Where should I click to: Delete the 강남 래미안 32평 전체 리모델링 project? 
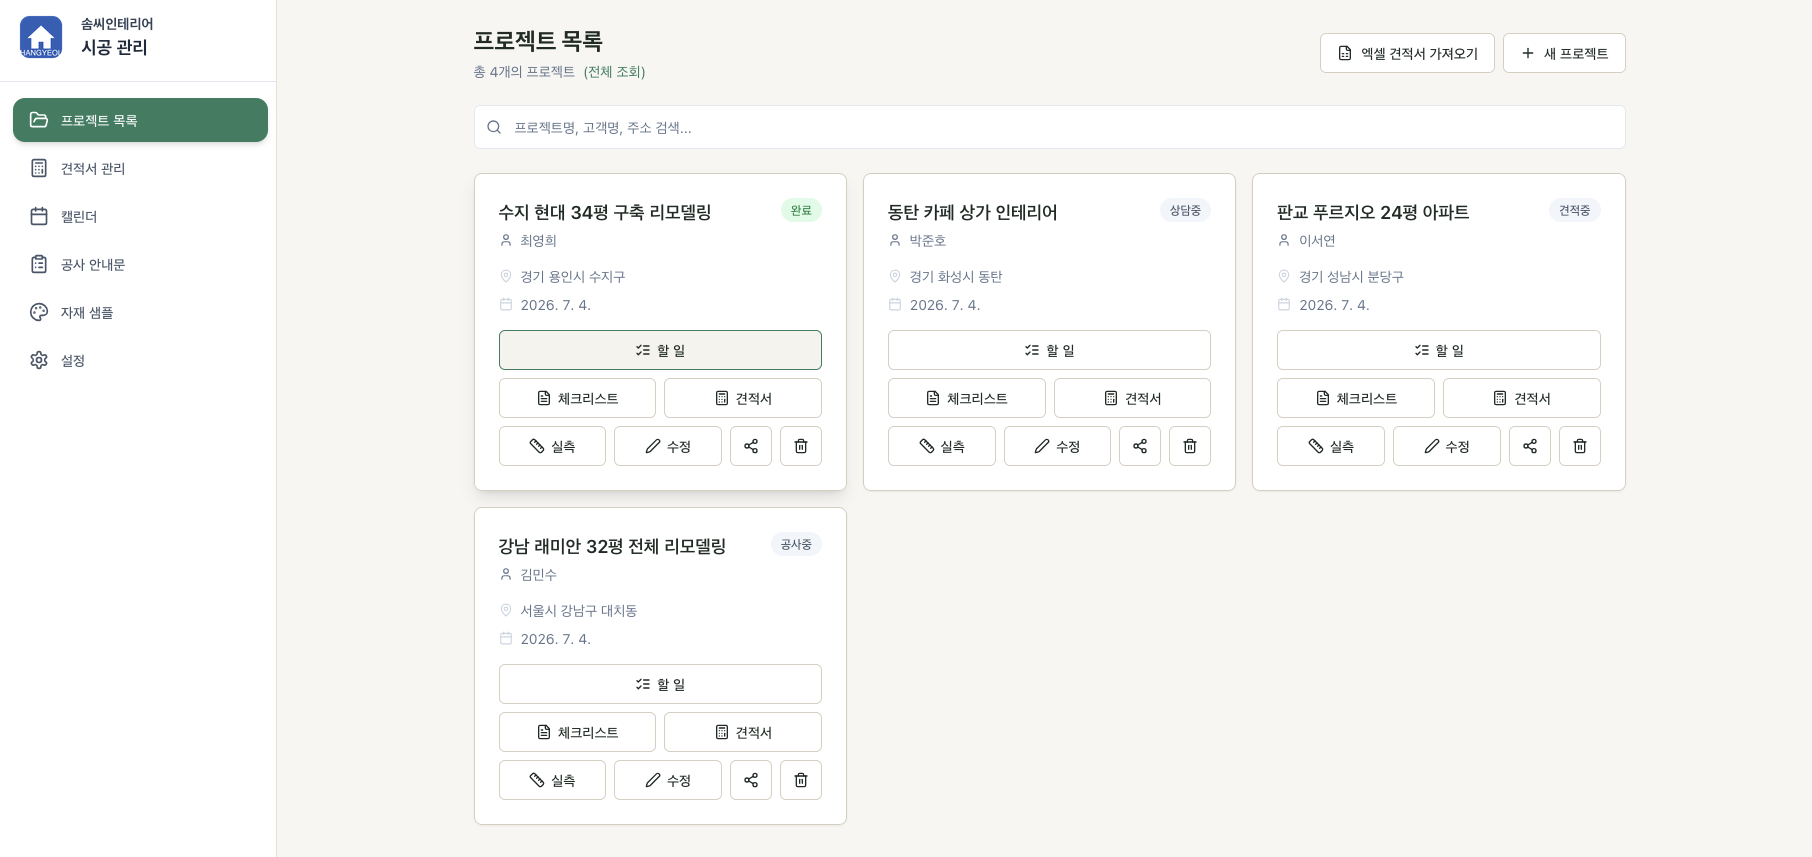click(801, 780)
